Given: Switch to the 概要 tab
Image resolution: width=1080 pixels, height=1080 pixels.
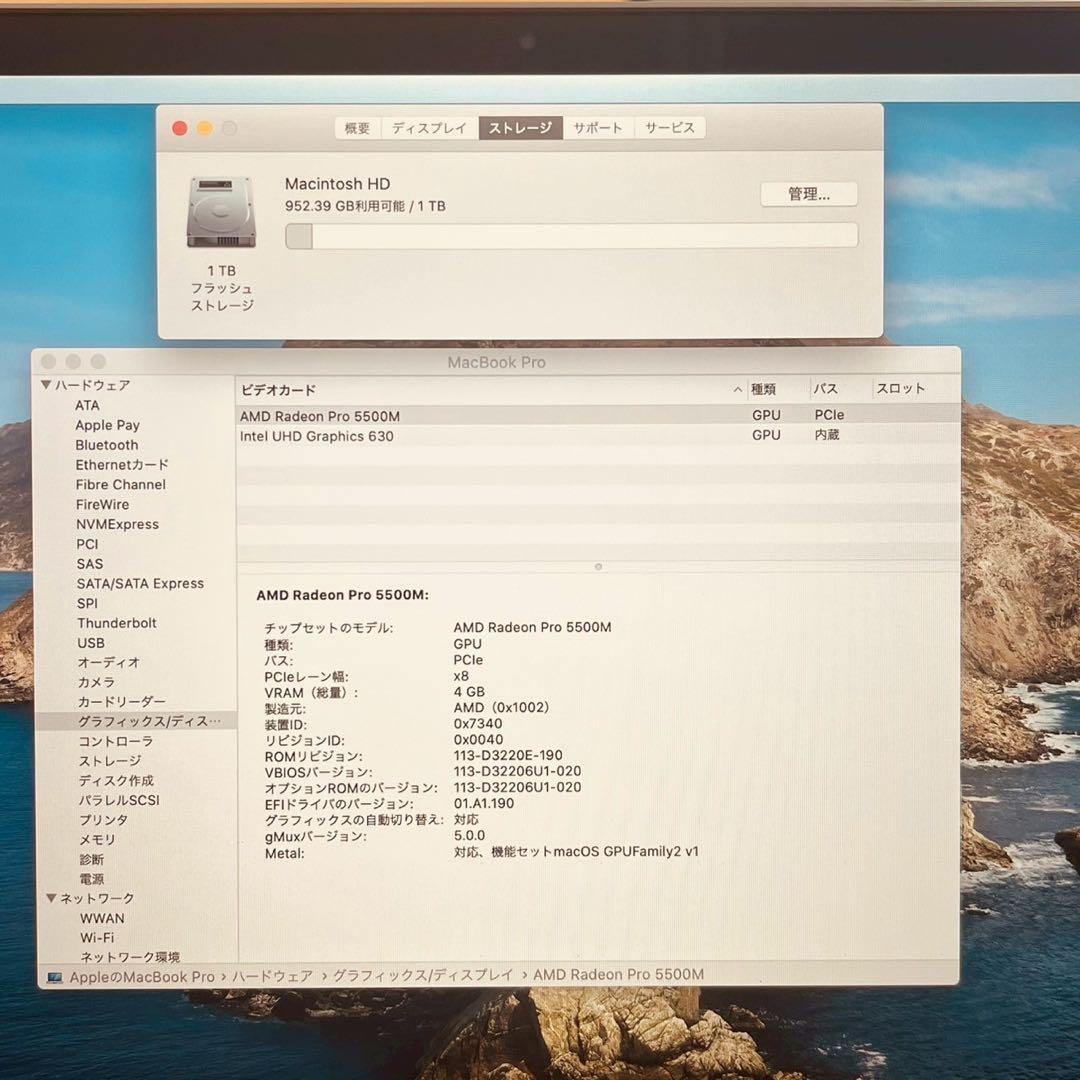Looking at the screenshot, I should pyautogui.click(x=358, y=127).
